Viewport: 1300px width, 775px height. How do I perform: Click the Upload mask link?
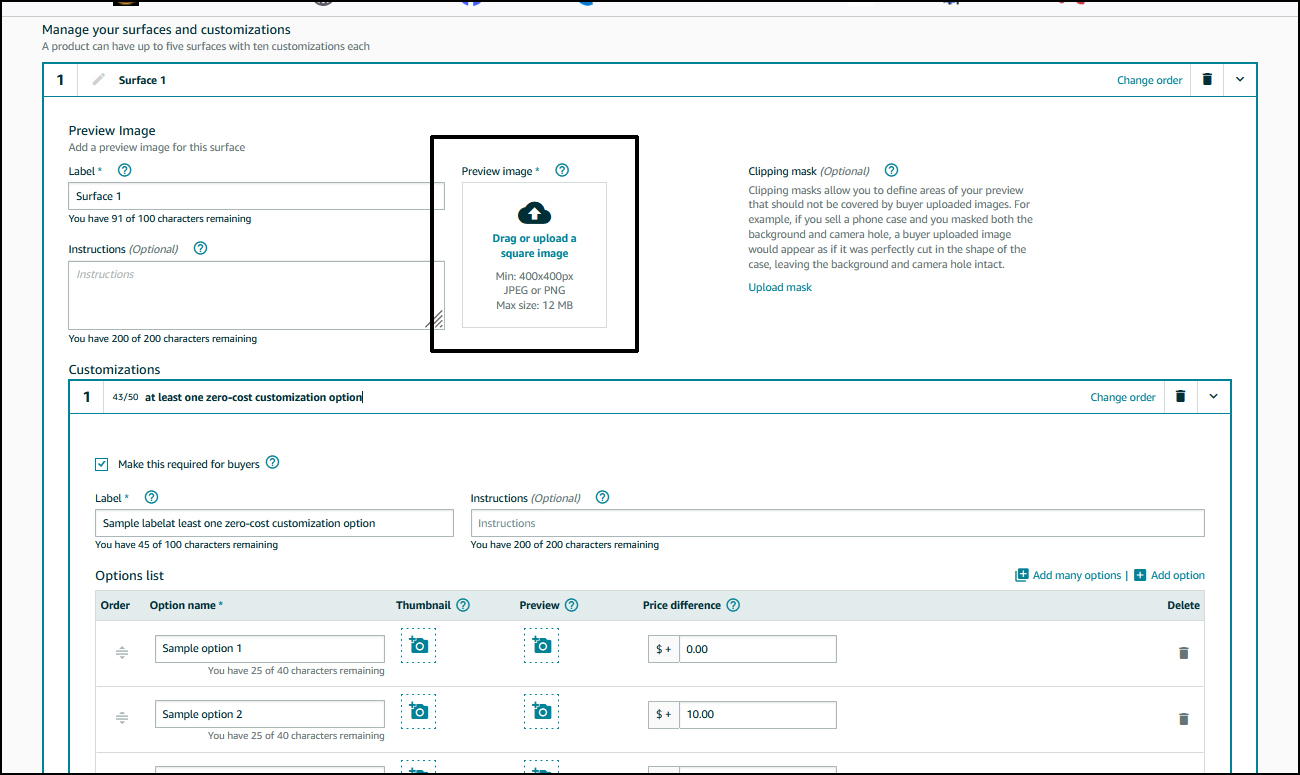pos(780,287)
